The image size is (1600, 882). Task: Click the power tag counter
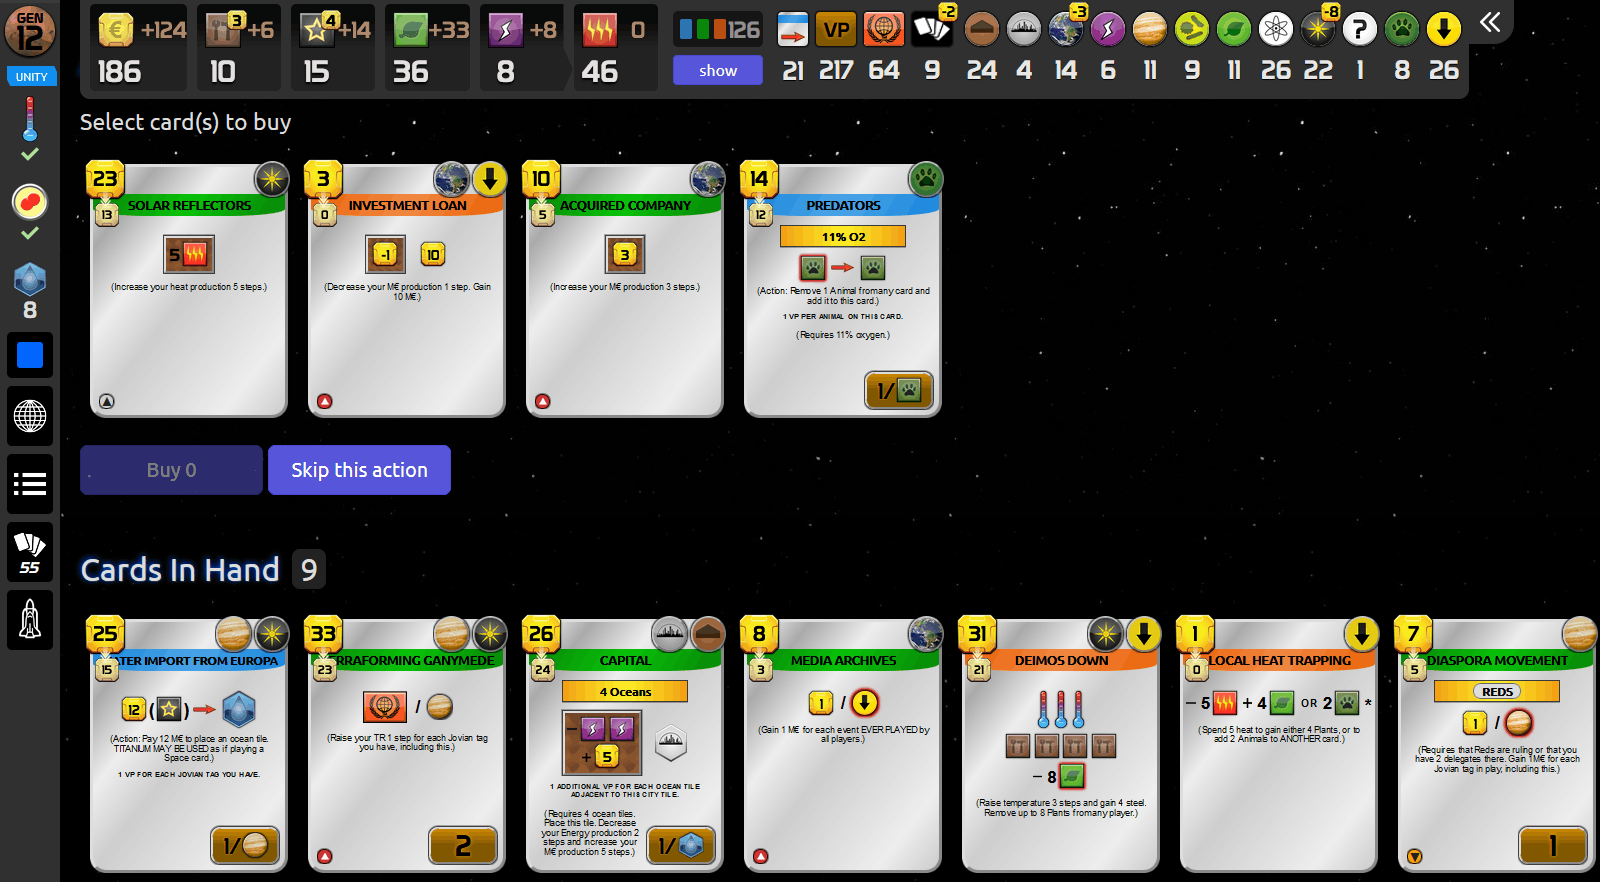(x=1108, y=29)
